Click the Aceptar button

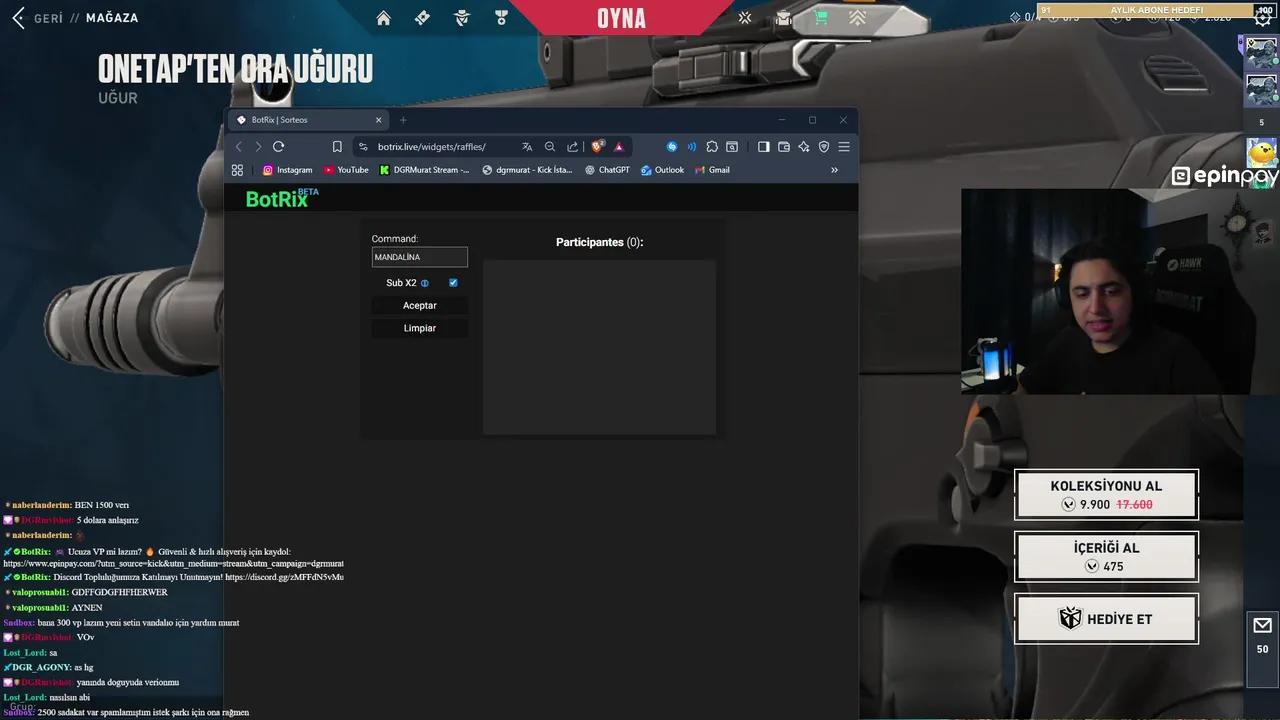[420, 305]
